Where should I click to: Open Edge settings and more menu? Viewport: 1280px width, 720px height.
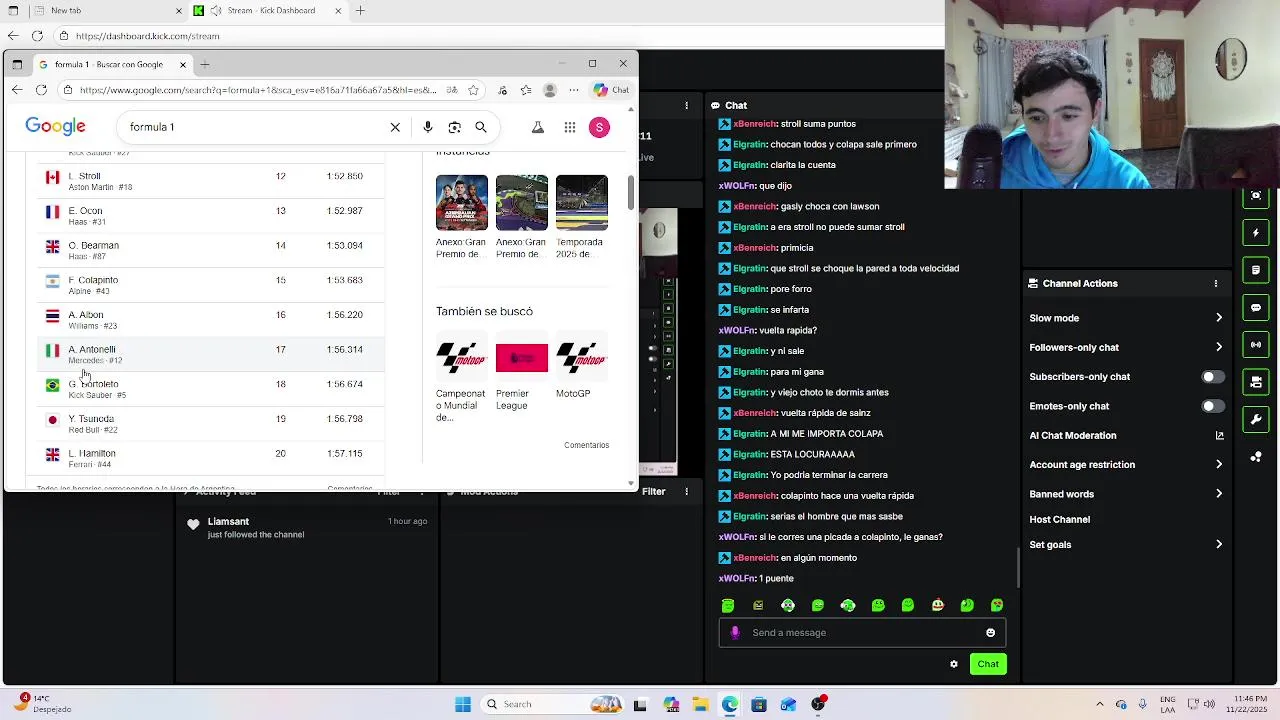click(574, 90)
